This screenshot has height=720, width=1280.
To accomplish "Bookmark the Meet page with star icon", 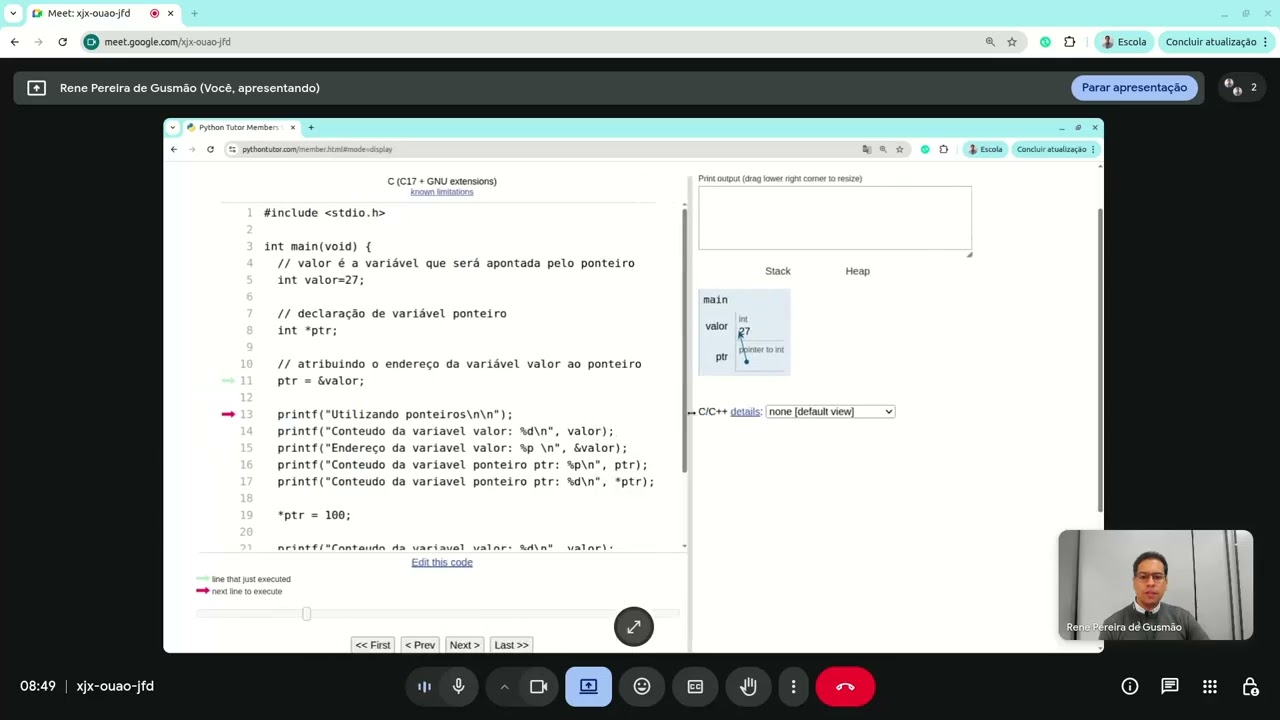I will click(x=1012, y=42).
